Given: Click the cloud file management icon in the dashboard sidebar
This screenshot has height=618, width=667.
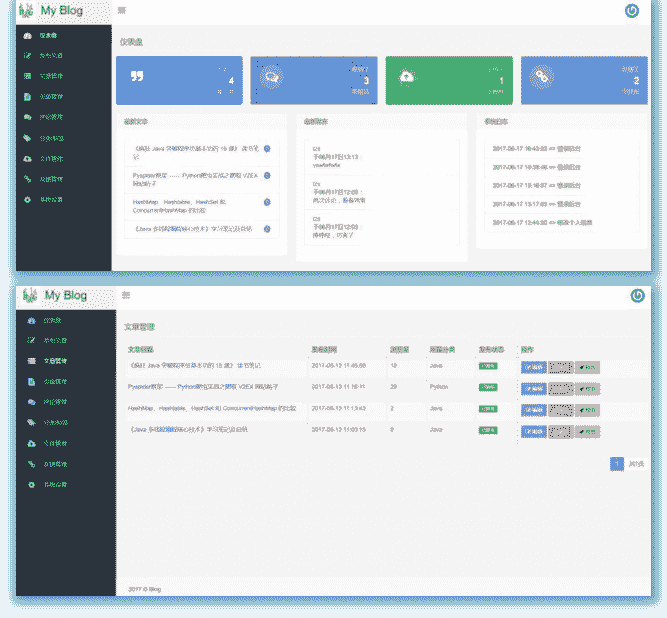Looking at the screenshot, I should click(x=28, y=158).
